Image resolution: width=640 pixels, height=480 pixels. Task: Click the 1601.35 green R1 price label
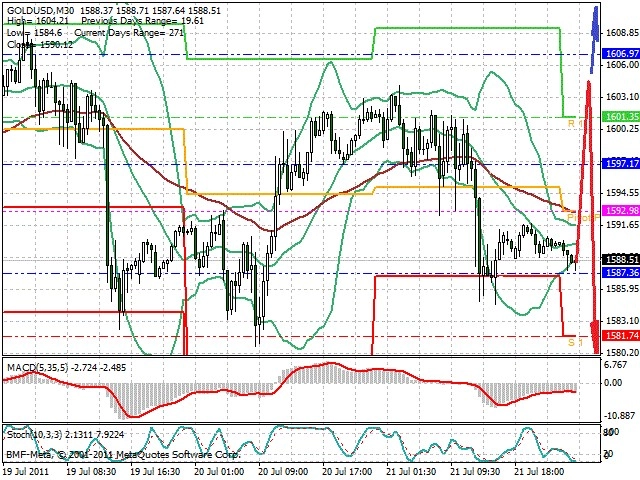621,117
